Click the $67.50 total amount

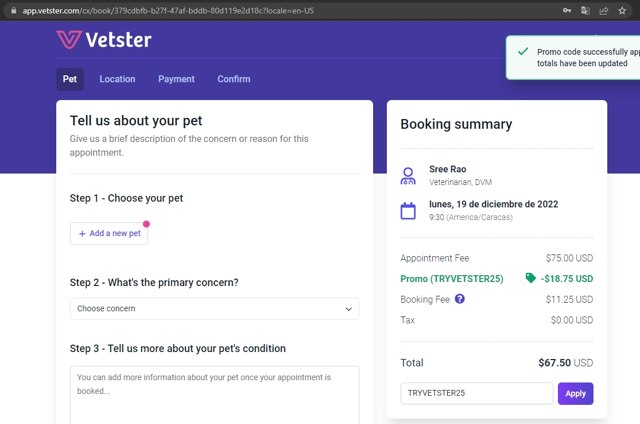tap(554, 363)
